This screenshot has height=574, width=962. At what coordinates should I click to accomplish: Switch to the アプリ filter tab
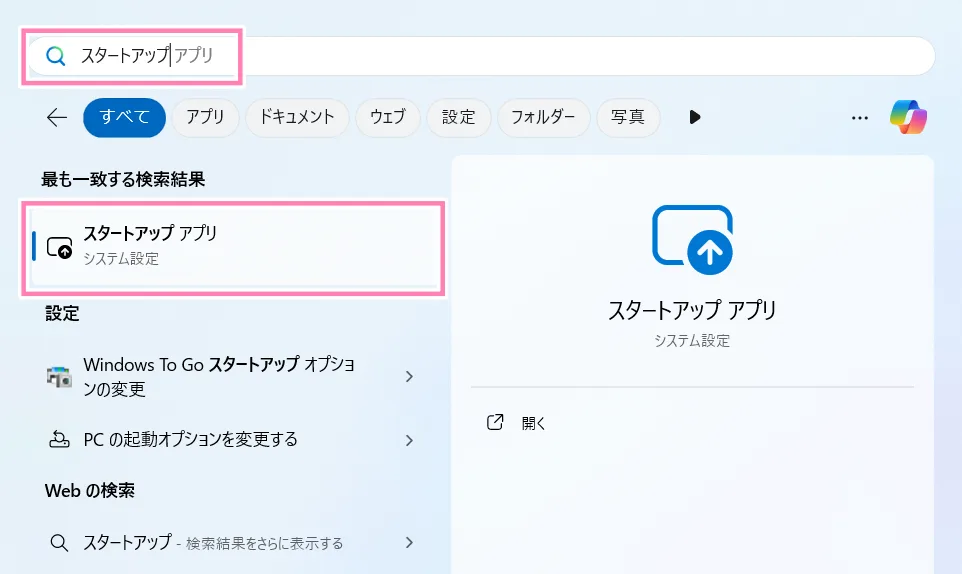click(x=205, y=117)
